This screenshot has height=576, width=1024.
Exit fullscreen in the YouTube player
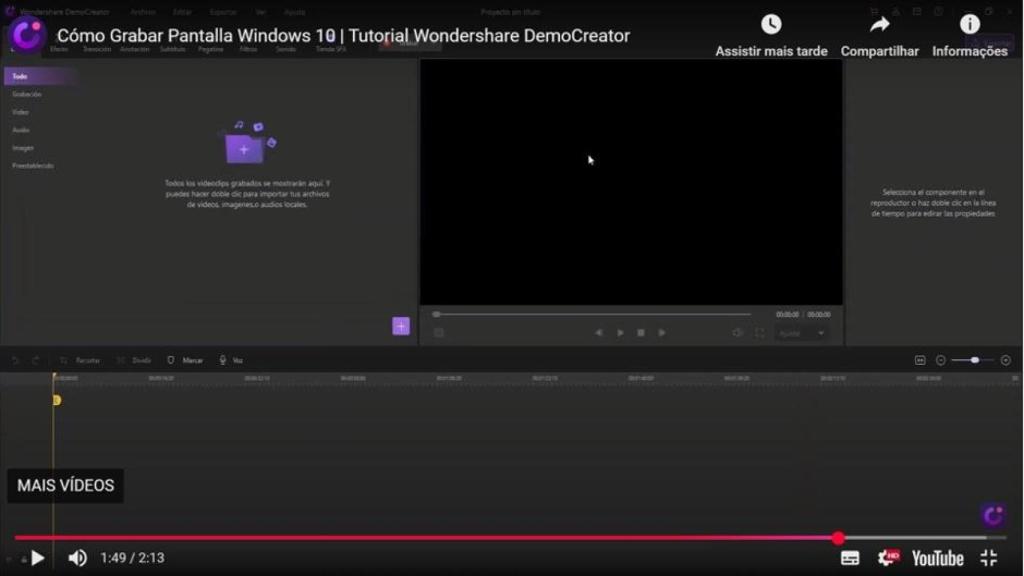[x=989, y=558]
